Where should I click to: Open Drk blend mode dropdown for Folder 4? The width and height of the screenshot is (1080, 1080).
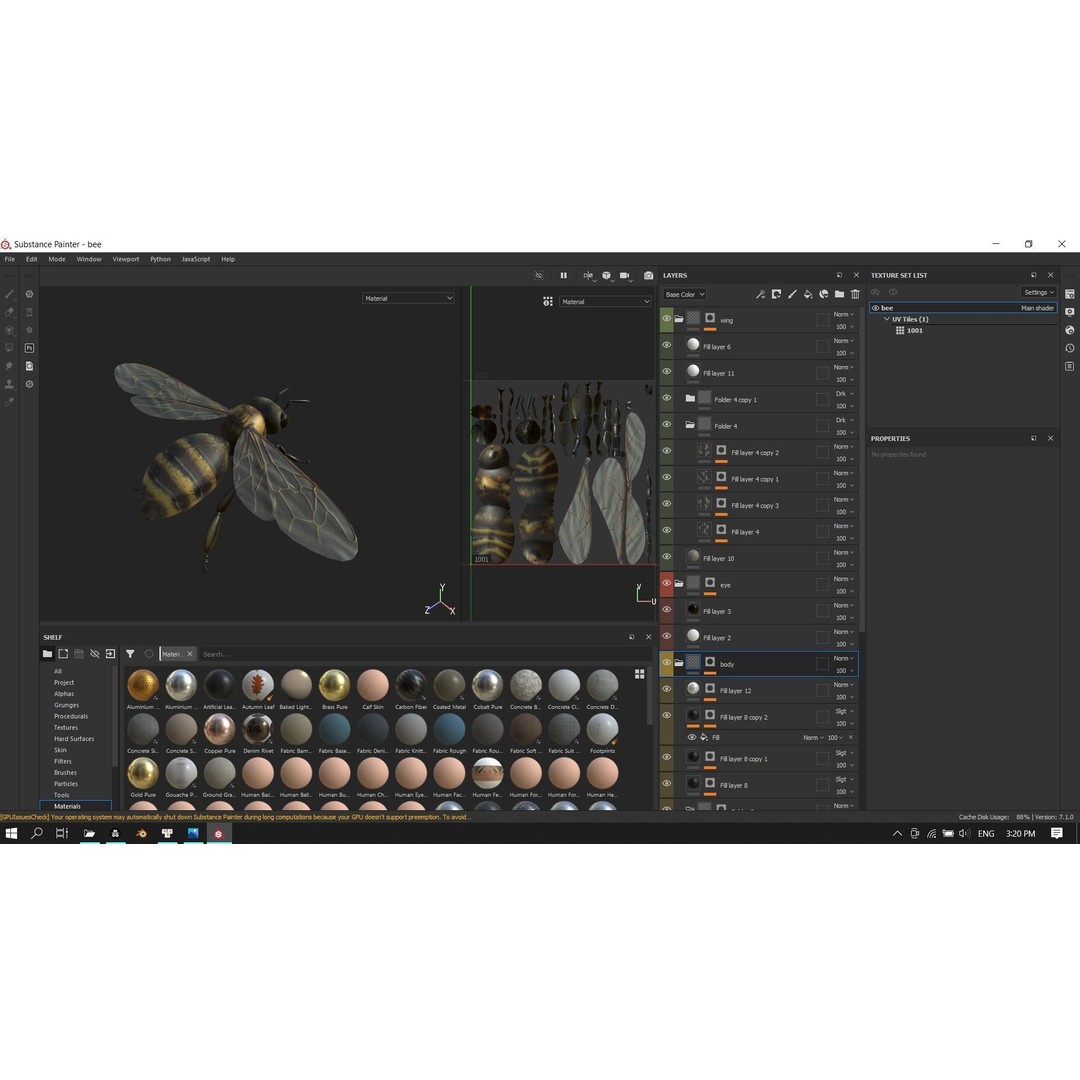coord(844,420)
